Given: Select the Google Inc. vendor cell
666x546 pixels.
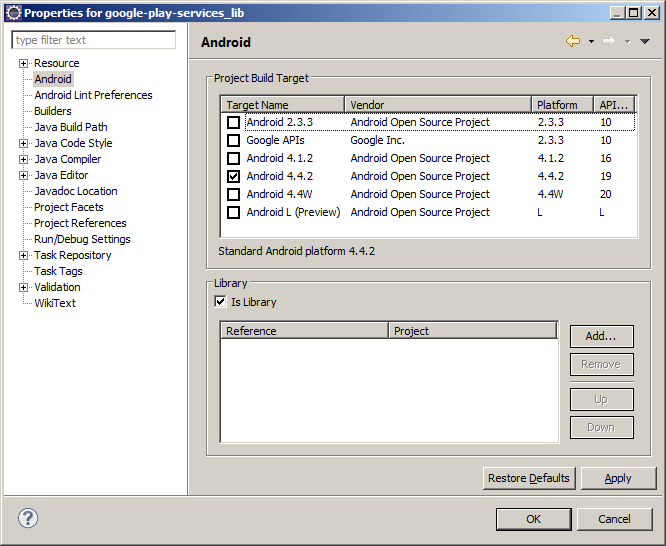Looking at the screenshot, I should [x=378, y=140].
